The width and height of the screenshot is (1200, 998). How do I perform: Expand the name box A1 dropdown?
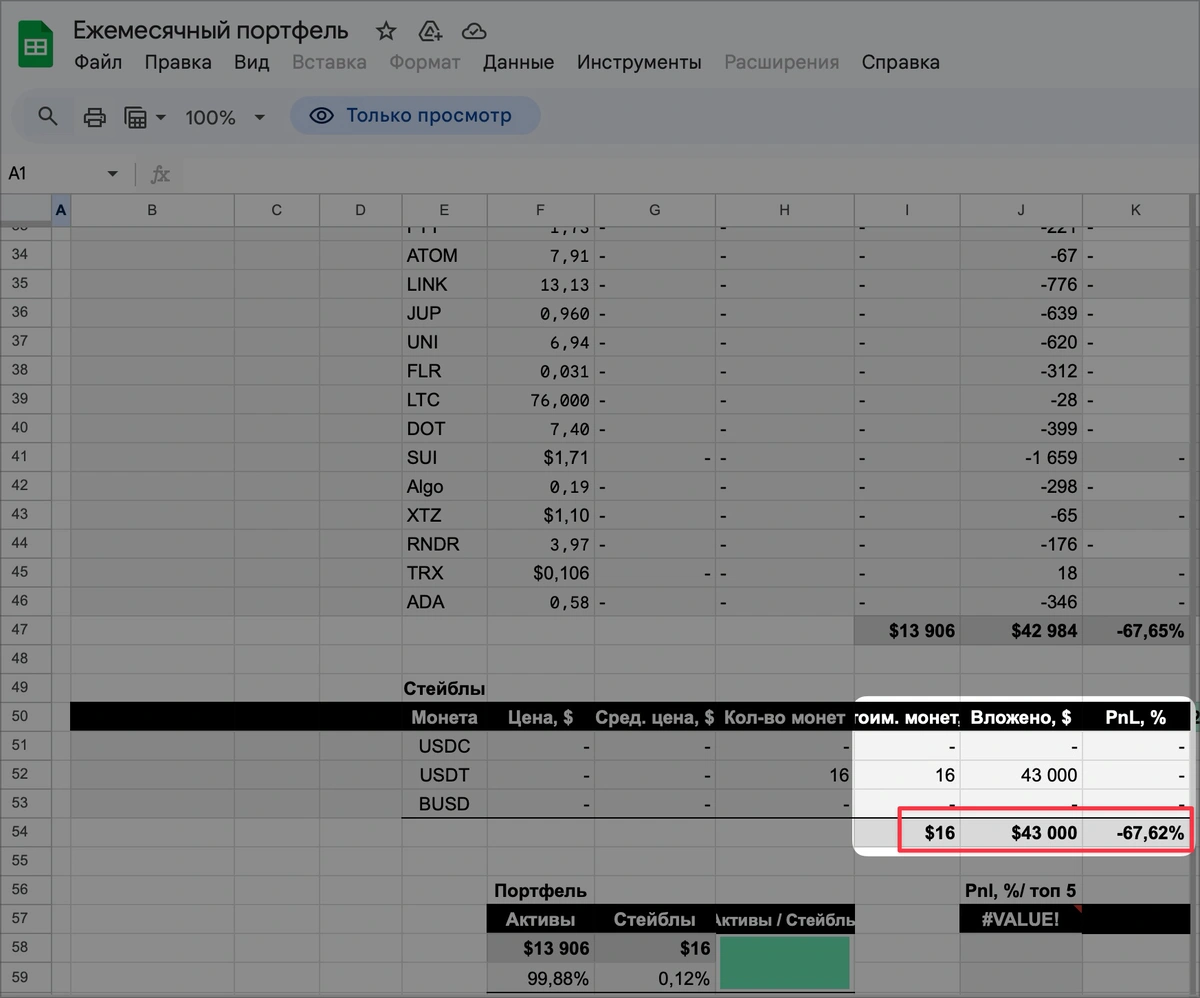(112, 174)
